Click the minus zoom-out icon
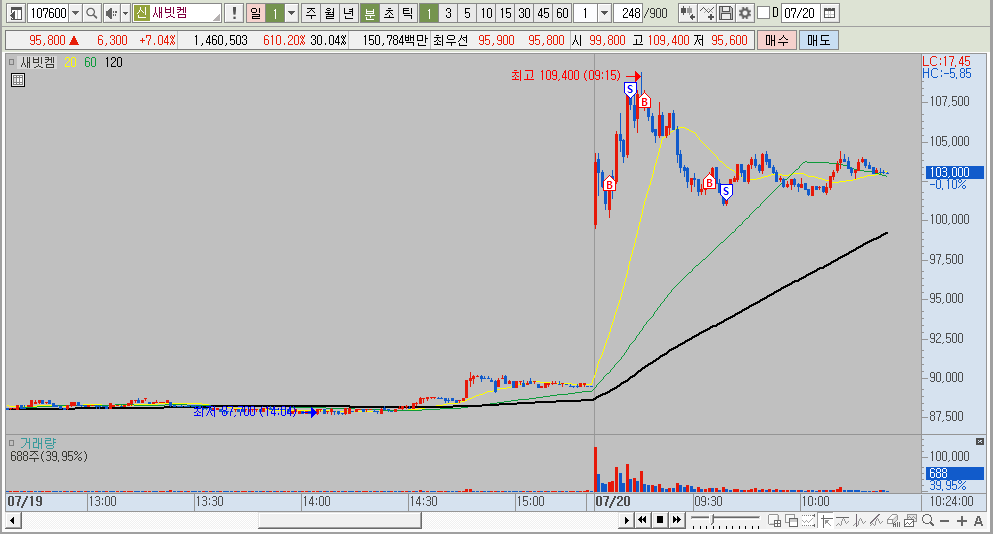This screenshot has width=993, height=534. 944,521
